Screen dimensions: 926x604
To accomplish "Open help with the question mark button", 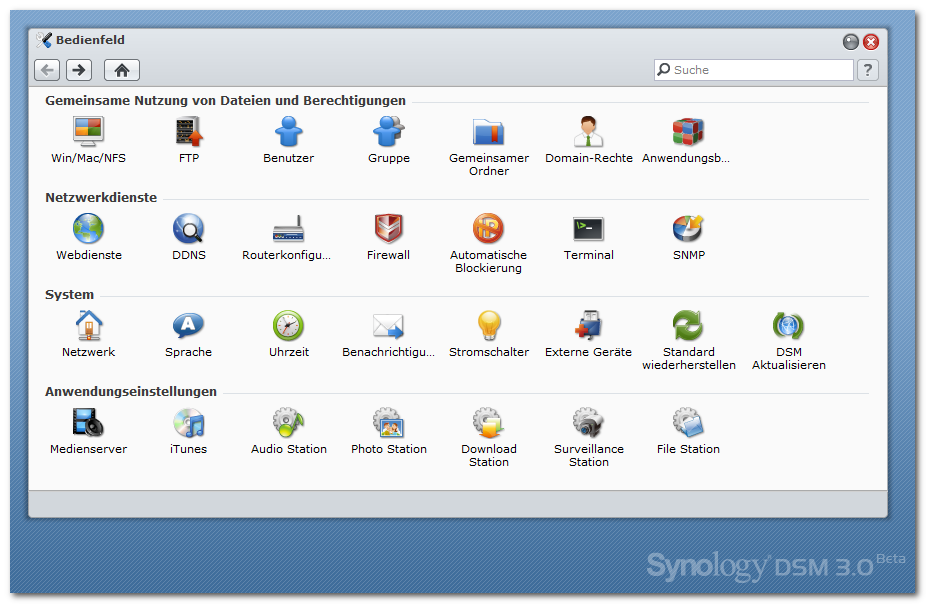I will click(x=868, y=70).
